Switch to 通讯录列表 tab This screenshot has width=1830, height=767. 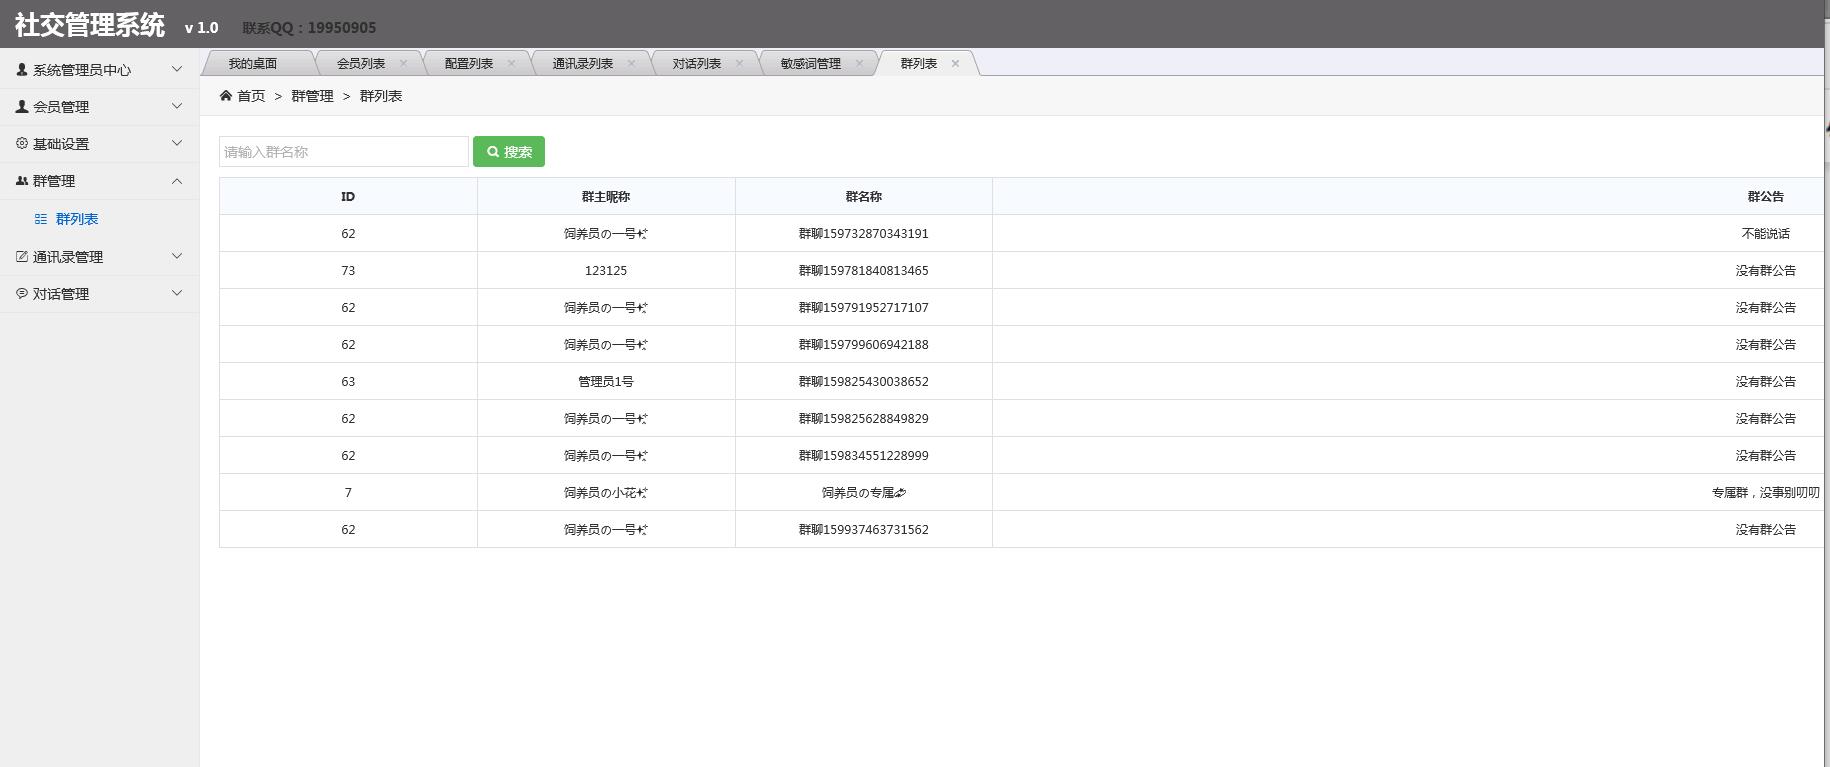click(x=583, y=63)
